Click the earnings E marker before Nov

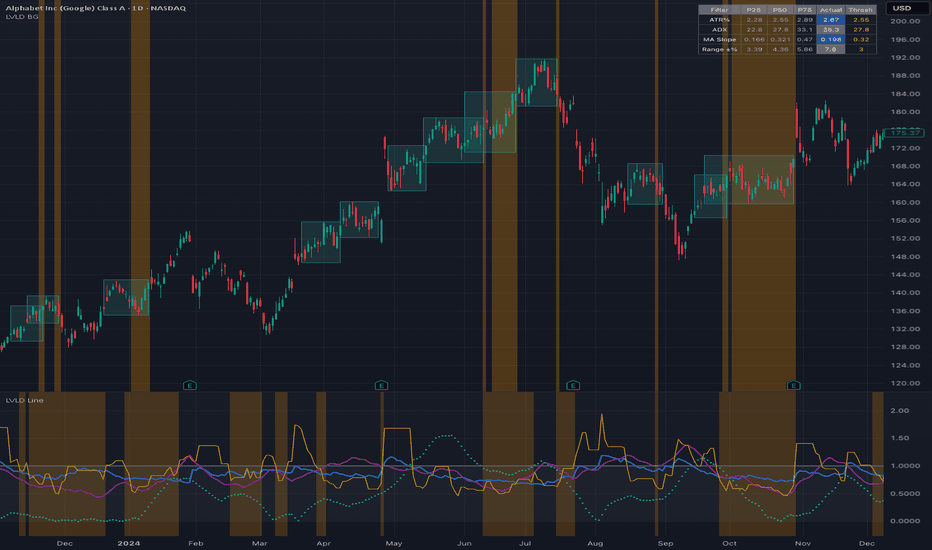coord(794,385)
